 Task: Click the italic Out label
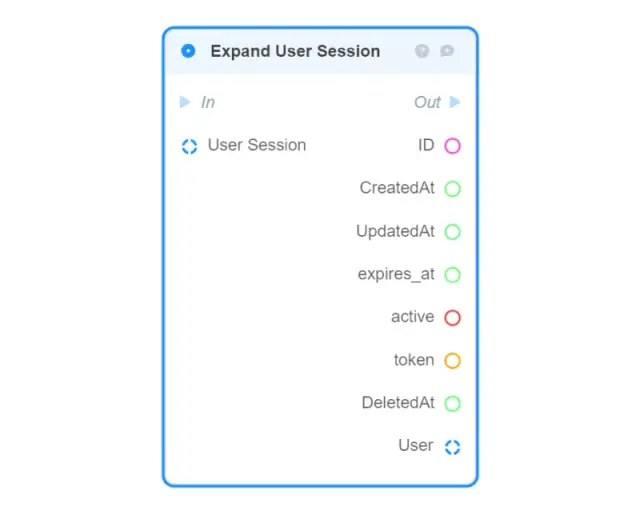[427, 102]
